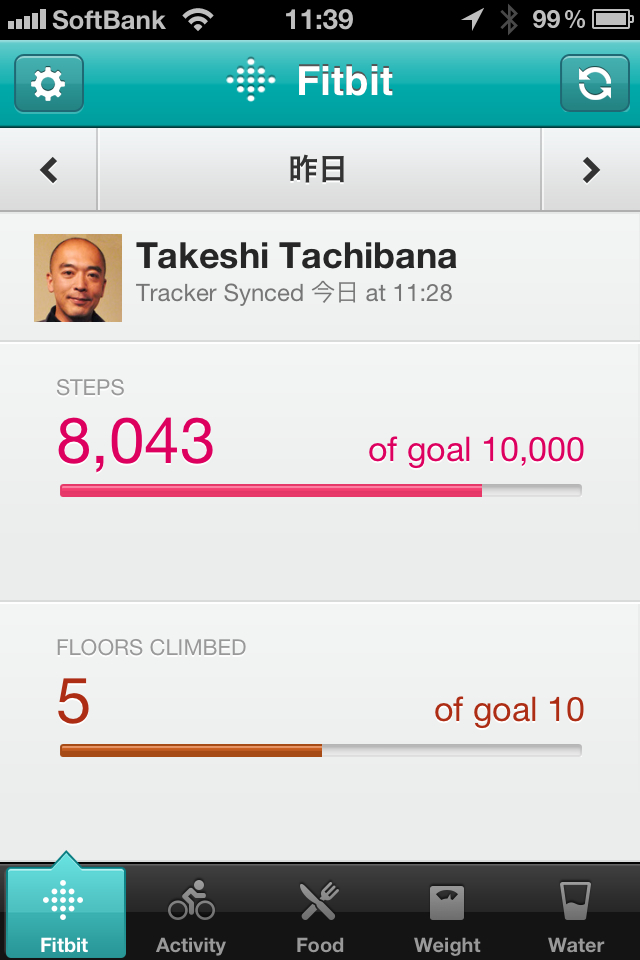Open the Weight tab

click(447, 915)
